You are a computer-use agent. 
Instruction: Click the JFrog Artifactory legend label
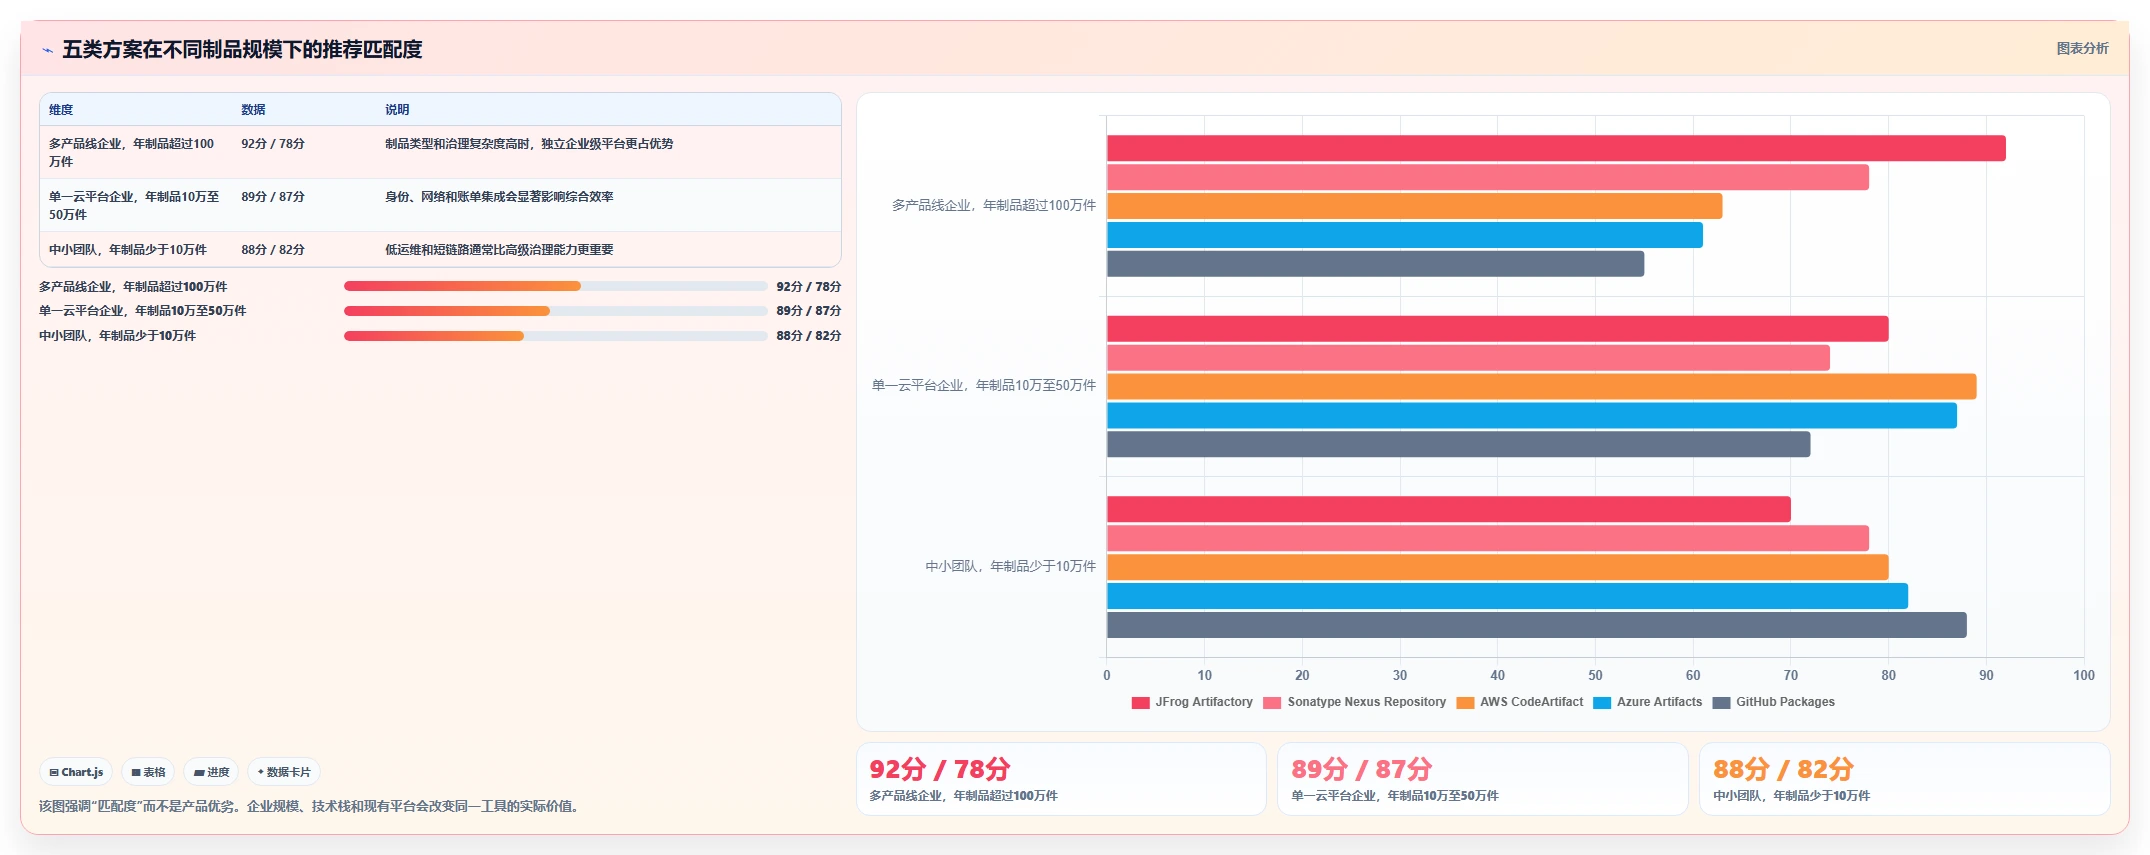pyautogui.click(x=1204, y=702)
